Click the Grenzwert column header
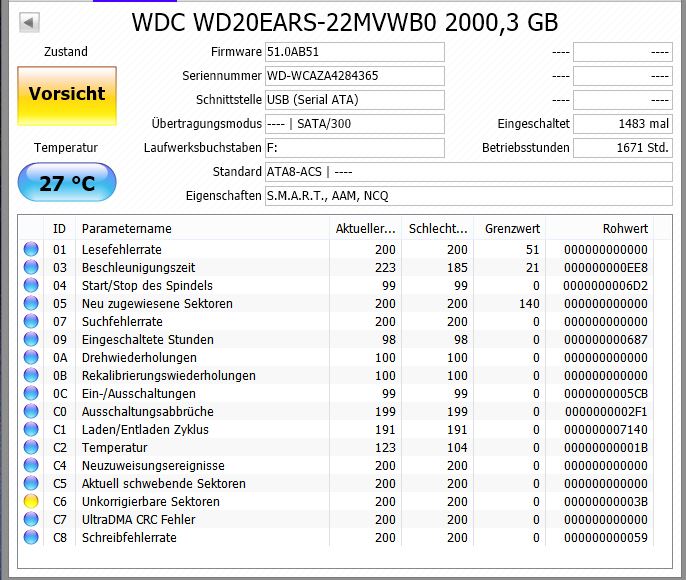 pyautogui.click(x=512, y=229)
